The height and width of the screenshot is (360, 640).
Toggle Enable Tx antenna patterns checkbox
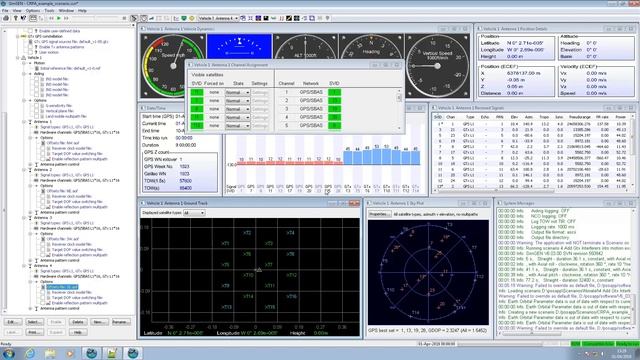[x=30, y=47]
